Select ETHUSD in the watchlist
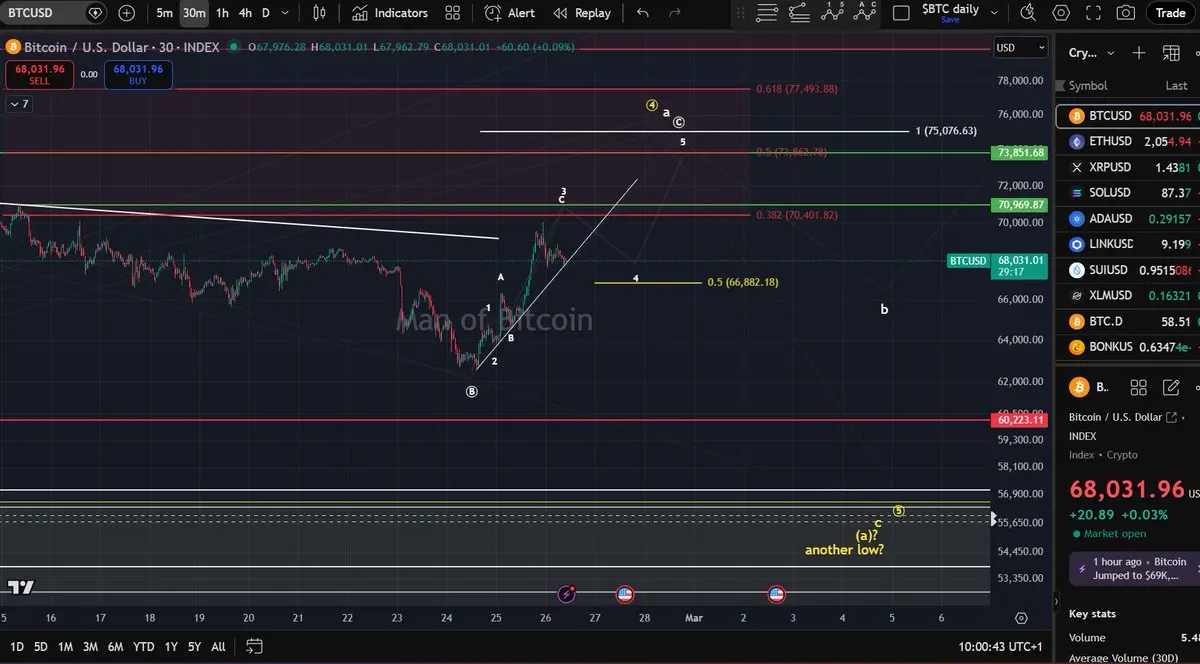Screen dimensions: 1200x664 (1128, 142)
